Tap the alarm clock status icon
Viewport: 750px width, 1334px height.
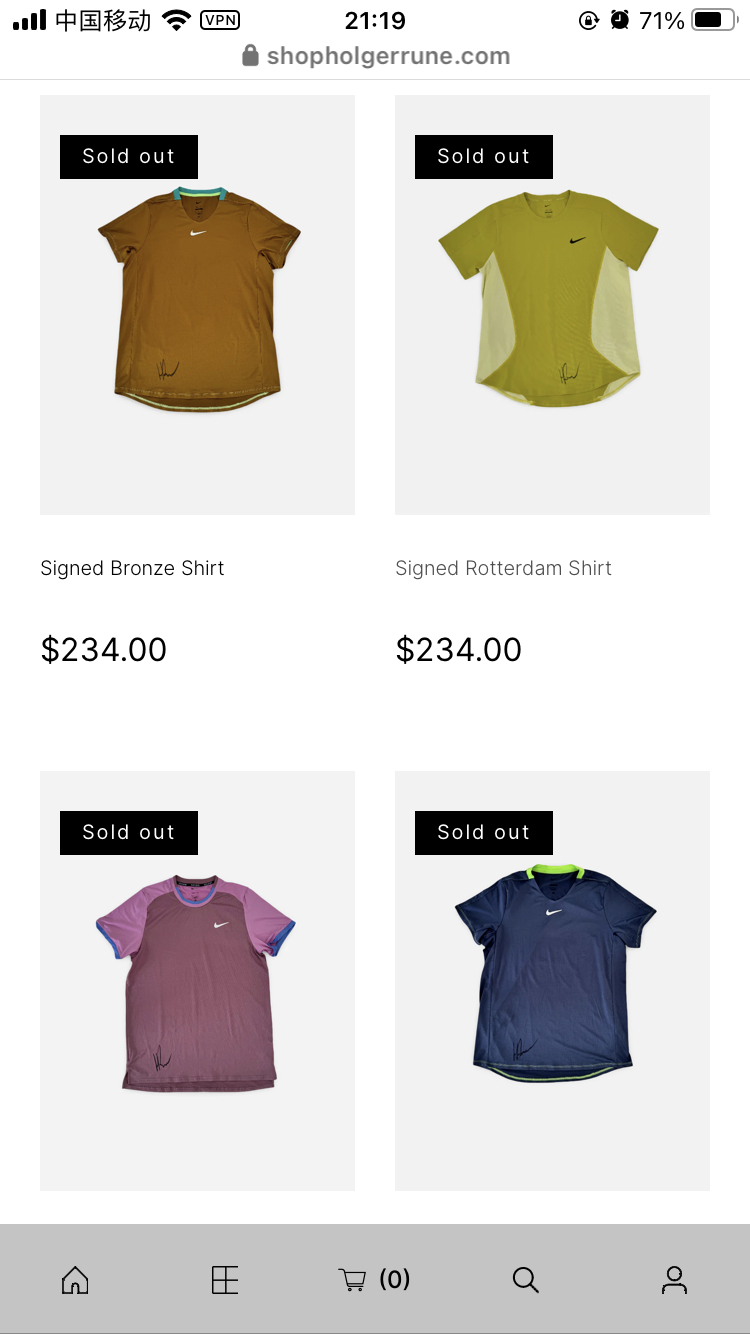coord(620,20)
